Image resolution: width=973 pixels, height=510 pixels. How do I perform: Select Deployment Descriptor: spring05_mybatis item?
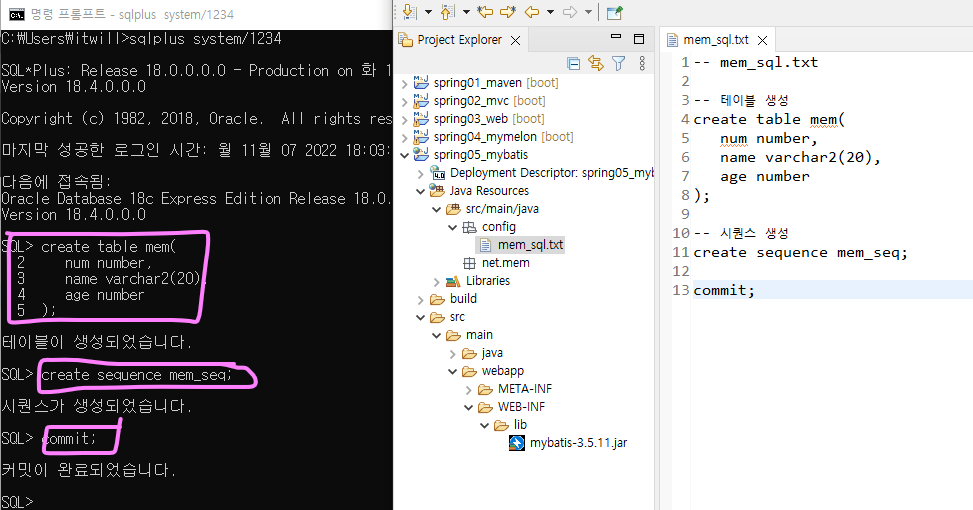[542, 172]
